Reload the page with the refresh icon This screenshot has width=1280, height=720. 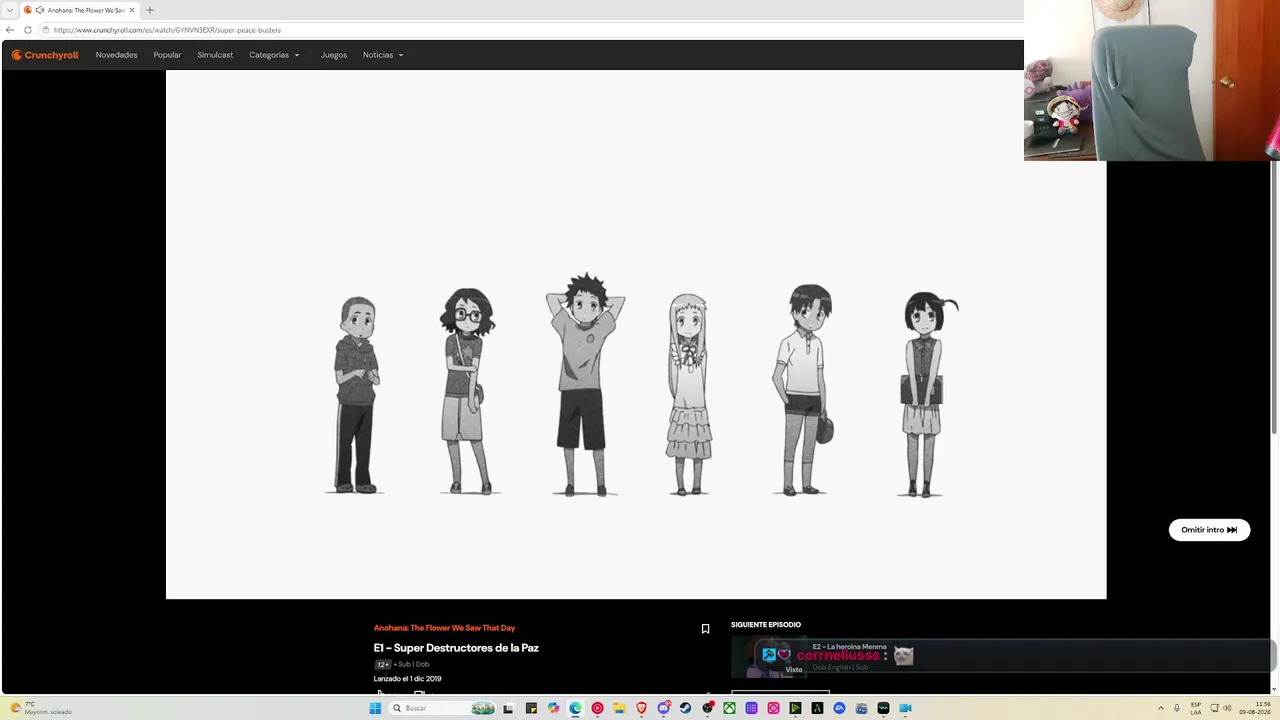pos(28,30)
